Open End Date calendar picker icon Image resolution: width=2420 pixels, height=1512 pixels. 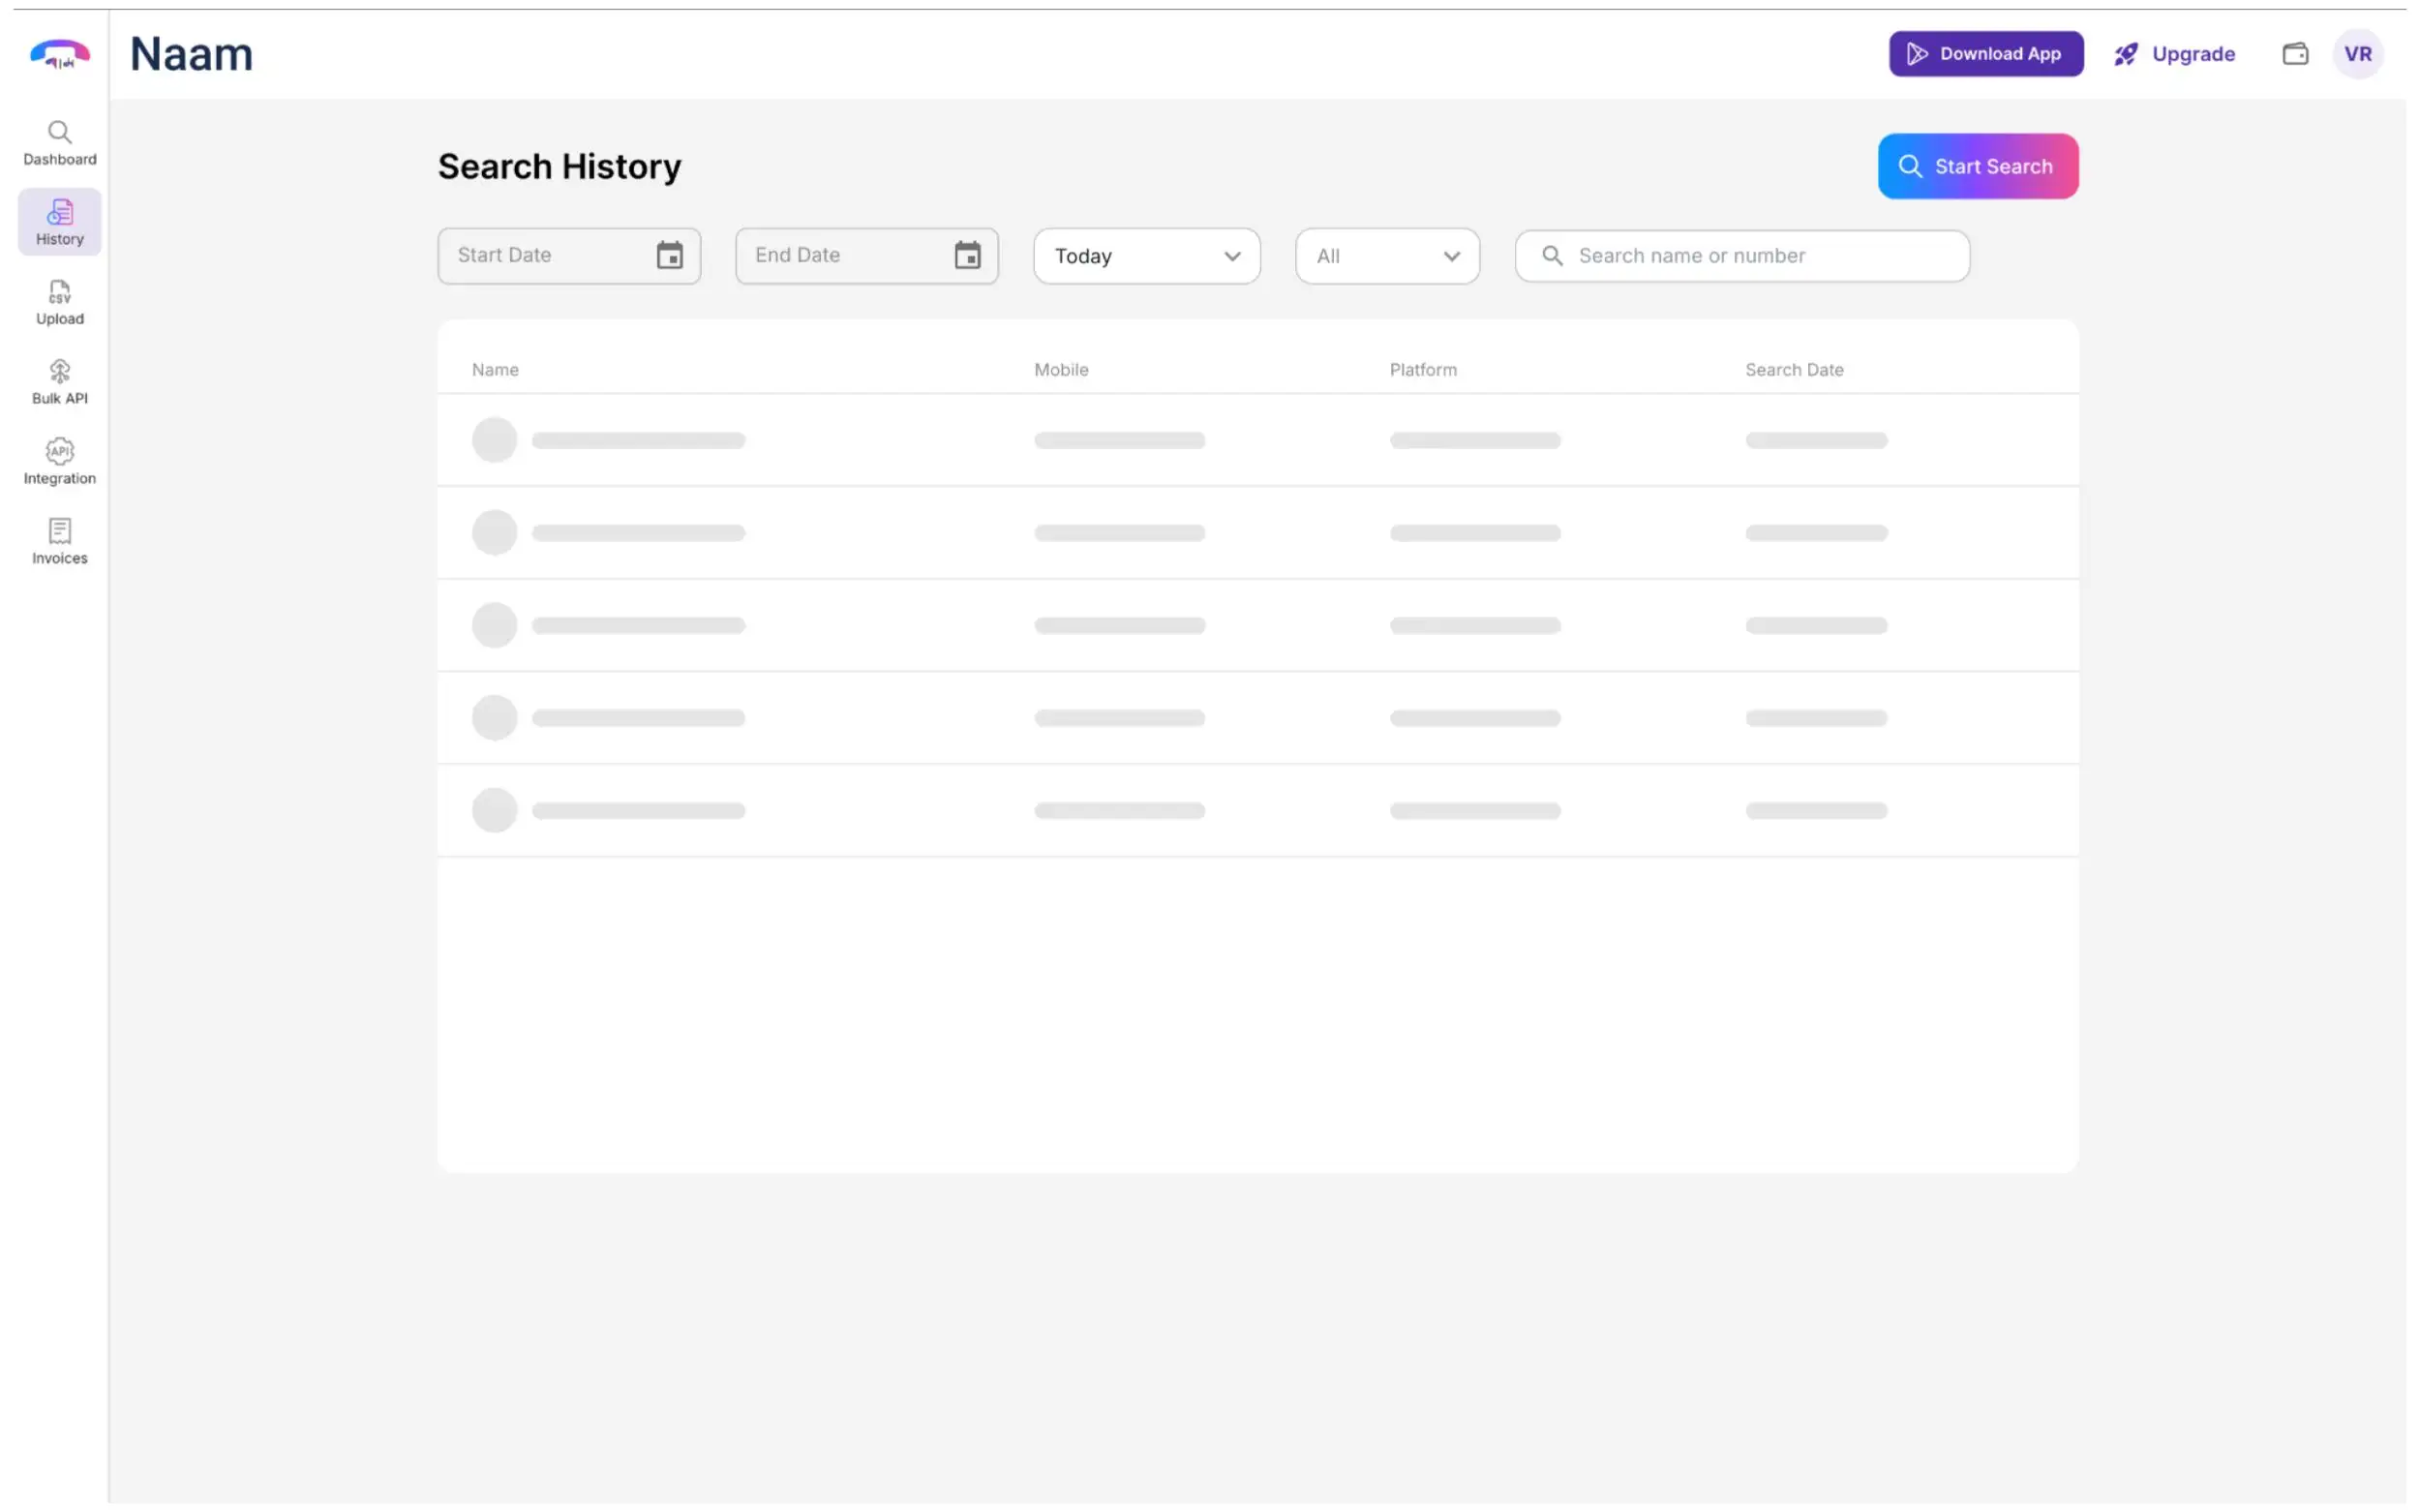click(966, 256)
